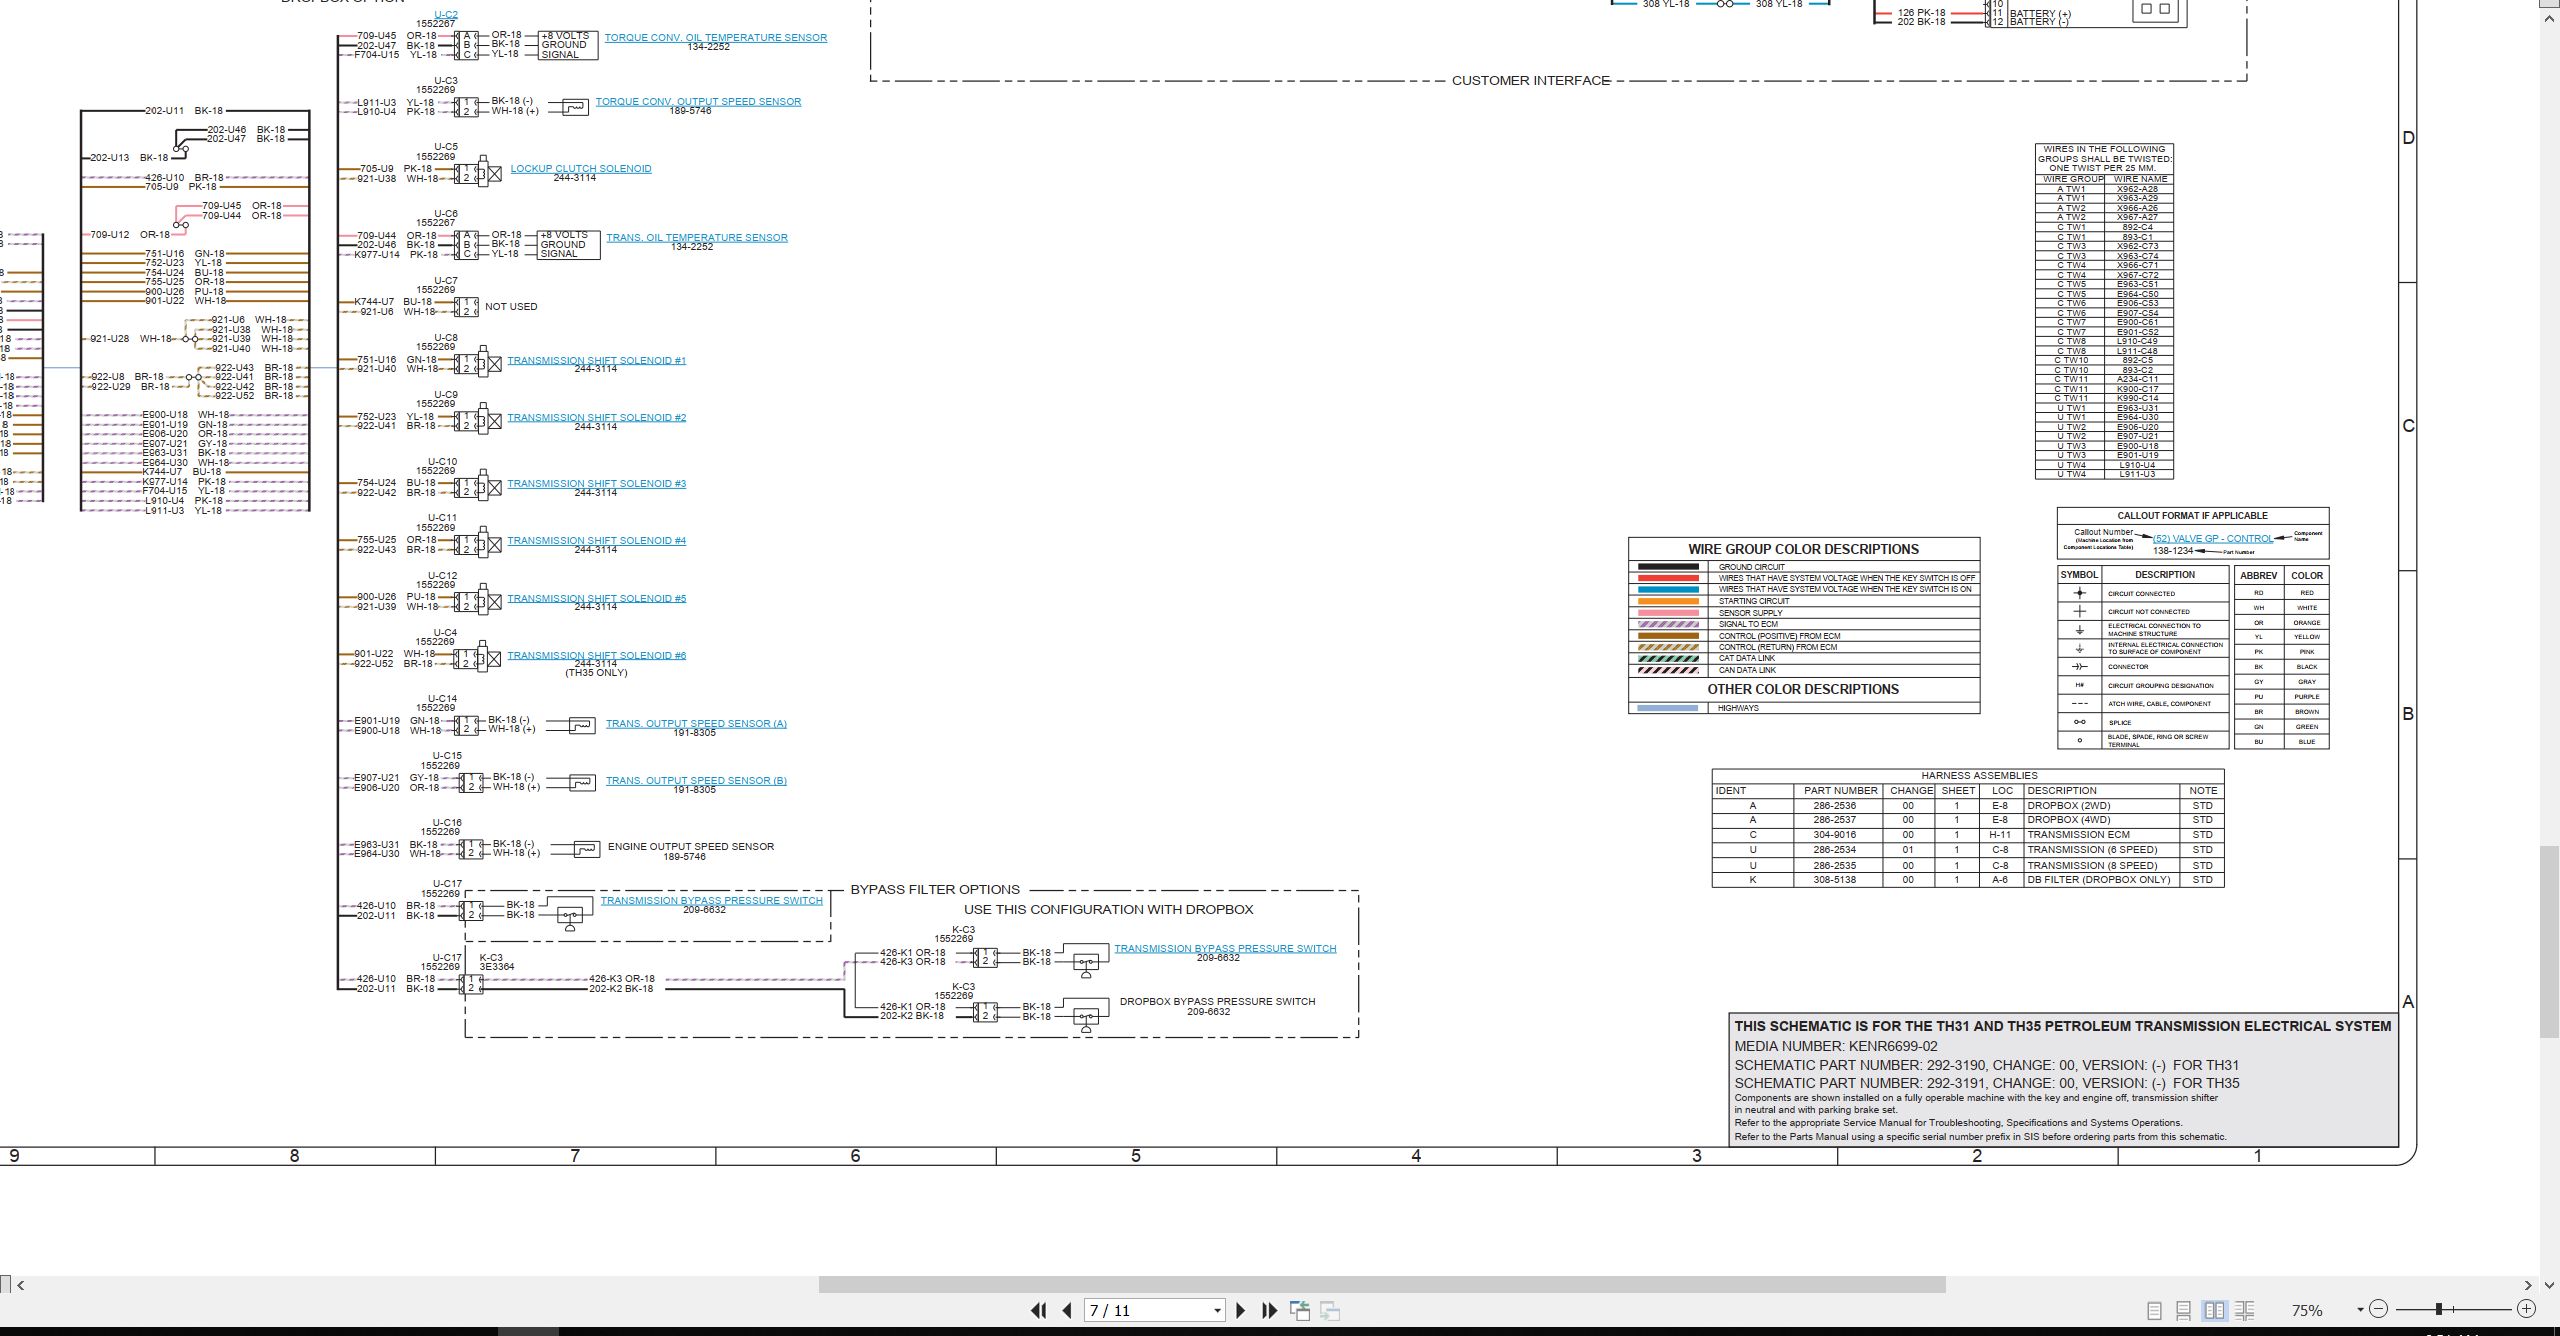The image size is (2560, 1336).
Task: Open Transmission Bypass Pressure Switch link in dropbox configuration
Action: pyautogui.click(x=1225, y=949)
